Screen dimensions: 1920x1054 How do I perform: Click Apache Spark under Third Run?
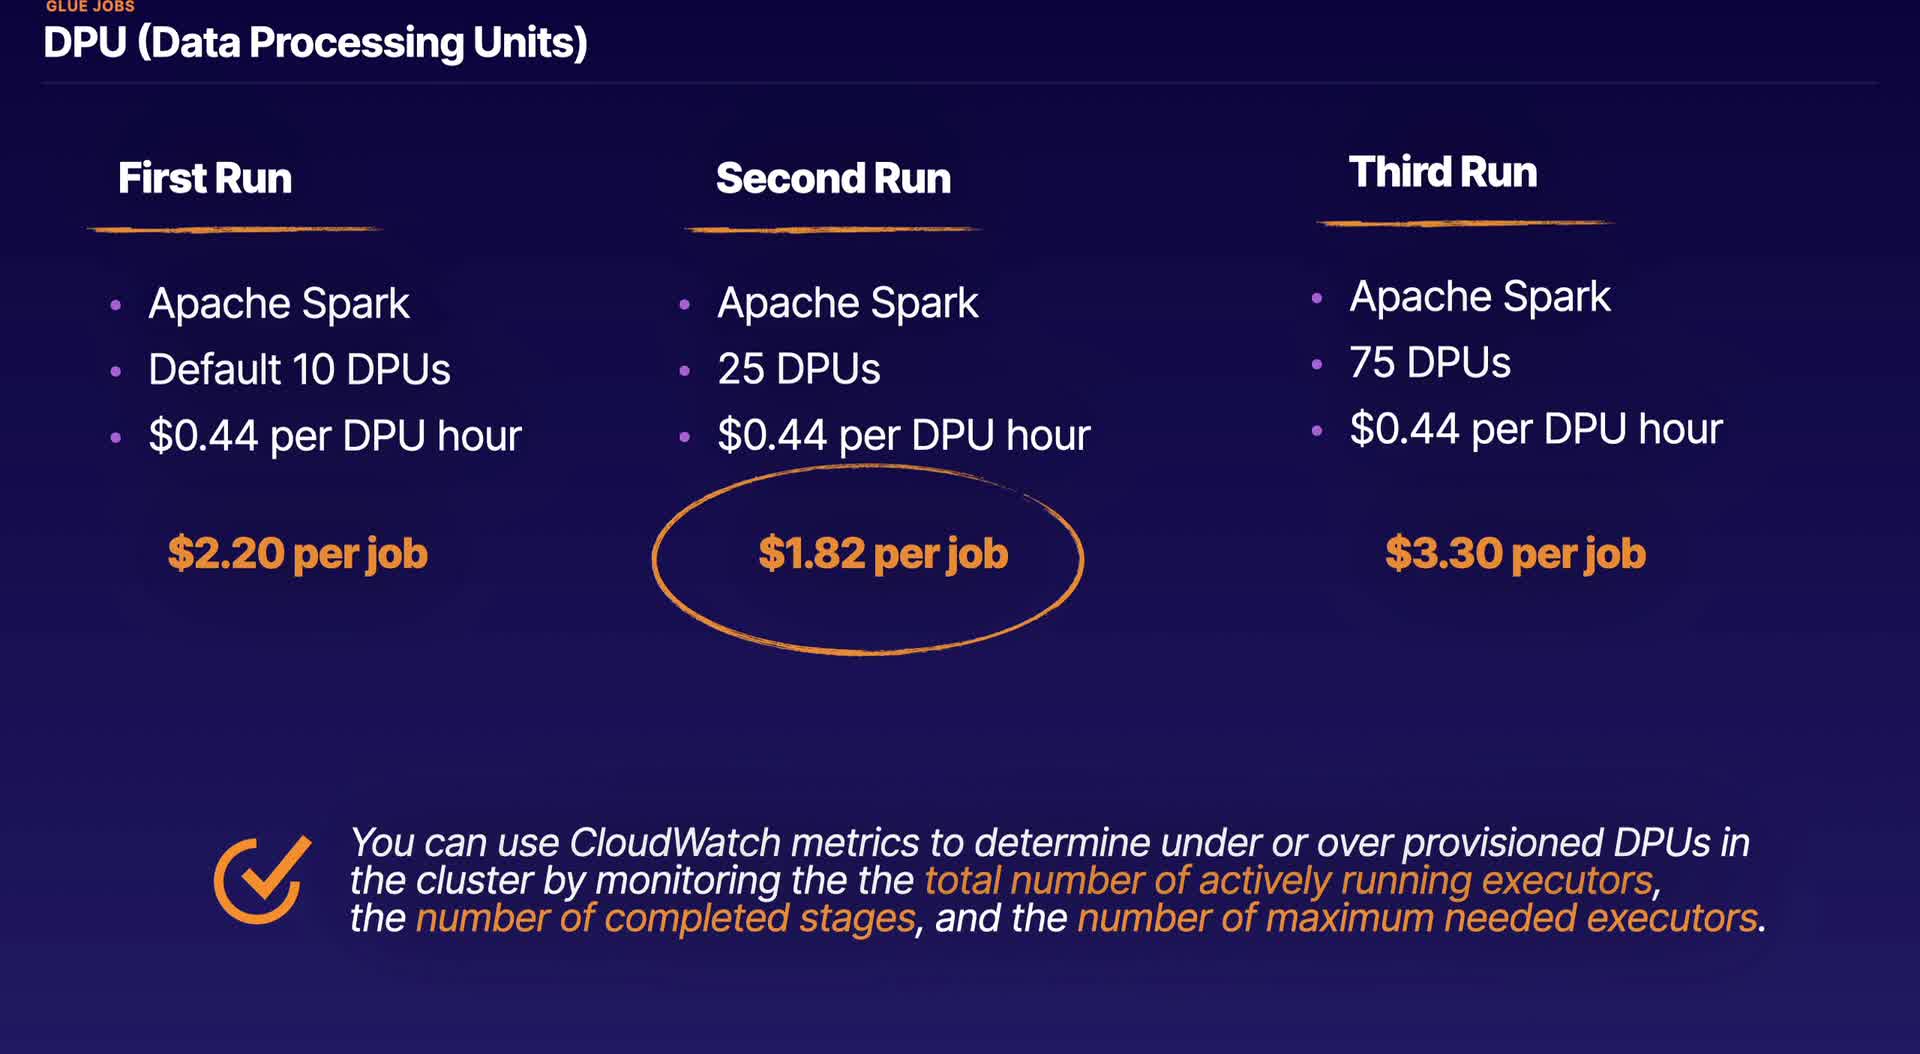click(1479, 297)
